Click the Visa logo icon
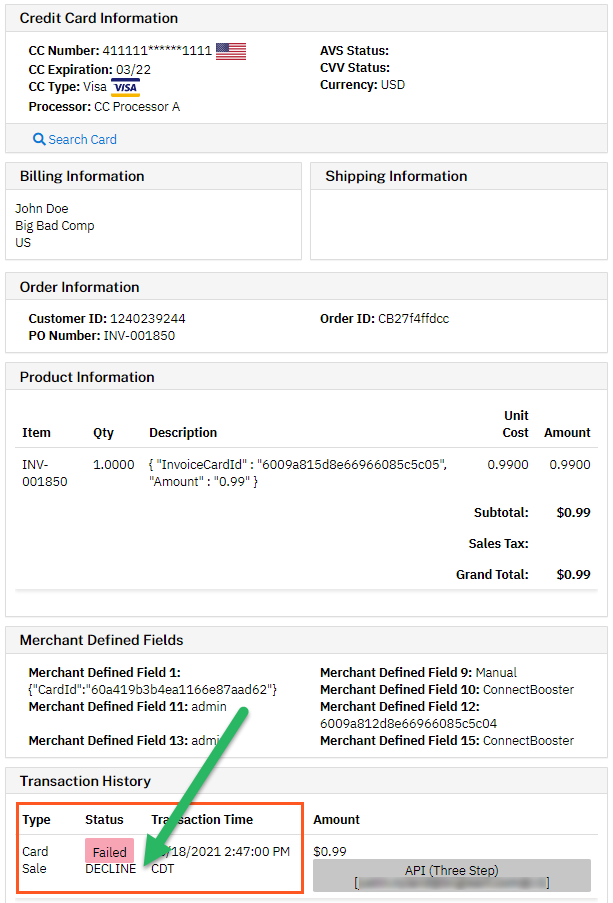The image size is (613, 903). tap(125, 88)
